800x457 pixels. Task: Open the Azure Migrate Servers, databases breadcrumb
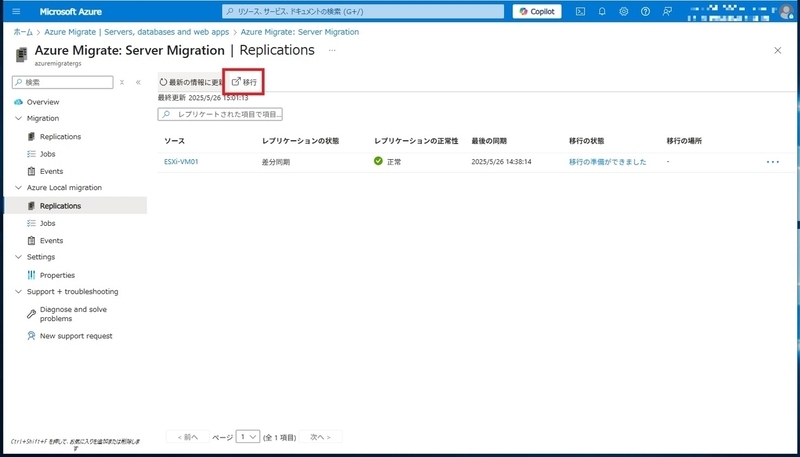(137, 32)
